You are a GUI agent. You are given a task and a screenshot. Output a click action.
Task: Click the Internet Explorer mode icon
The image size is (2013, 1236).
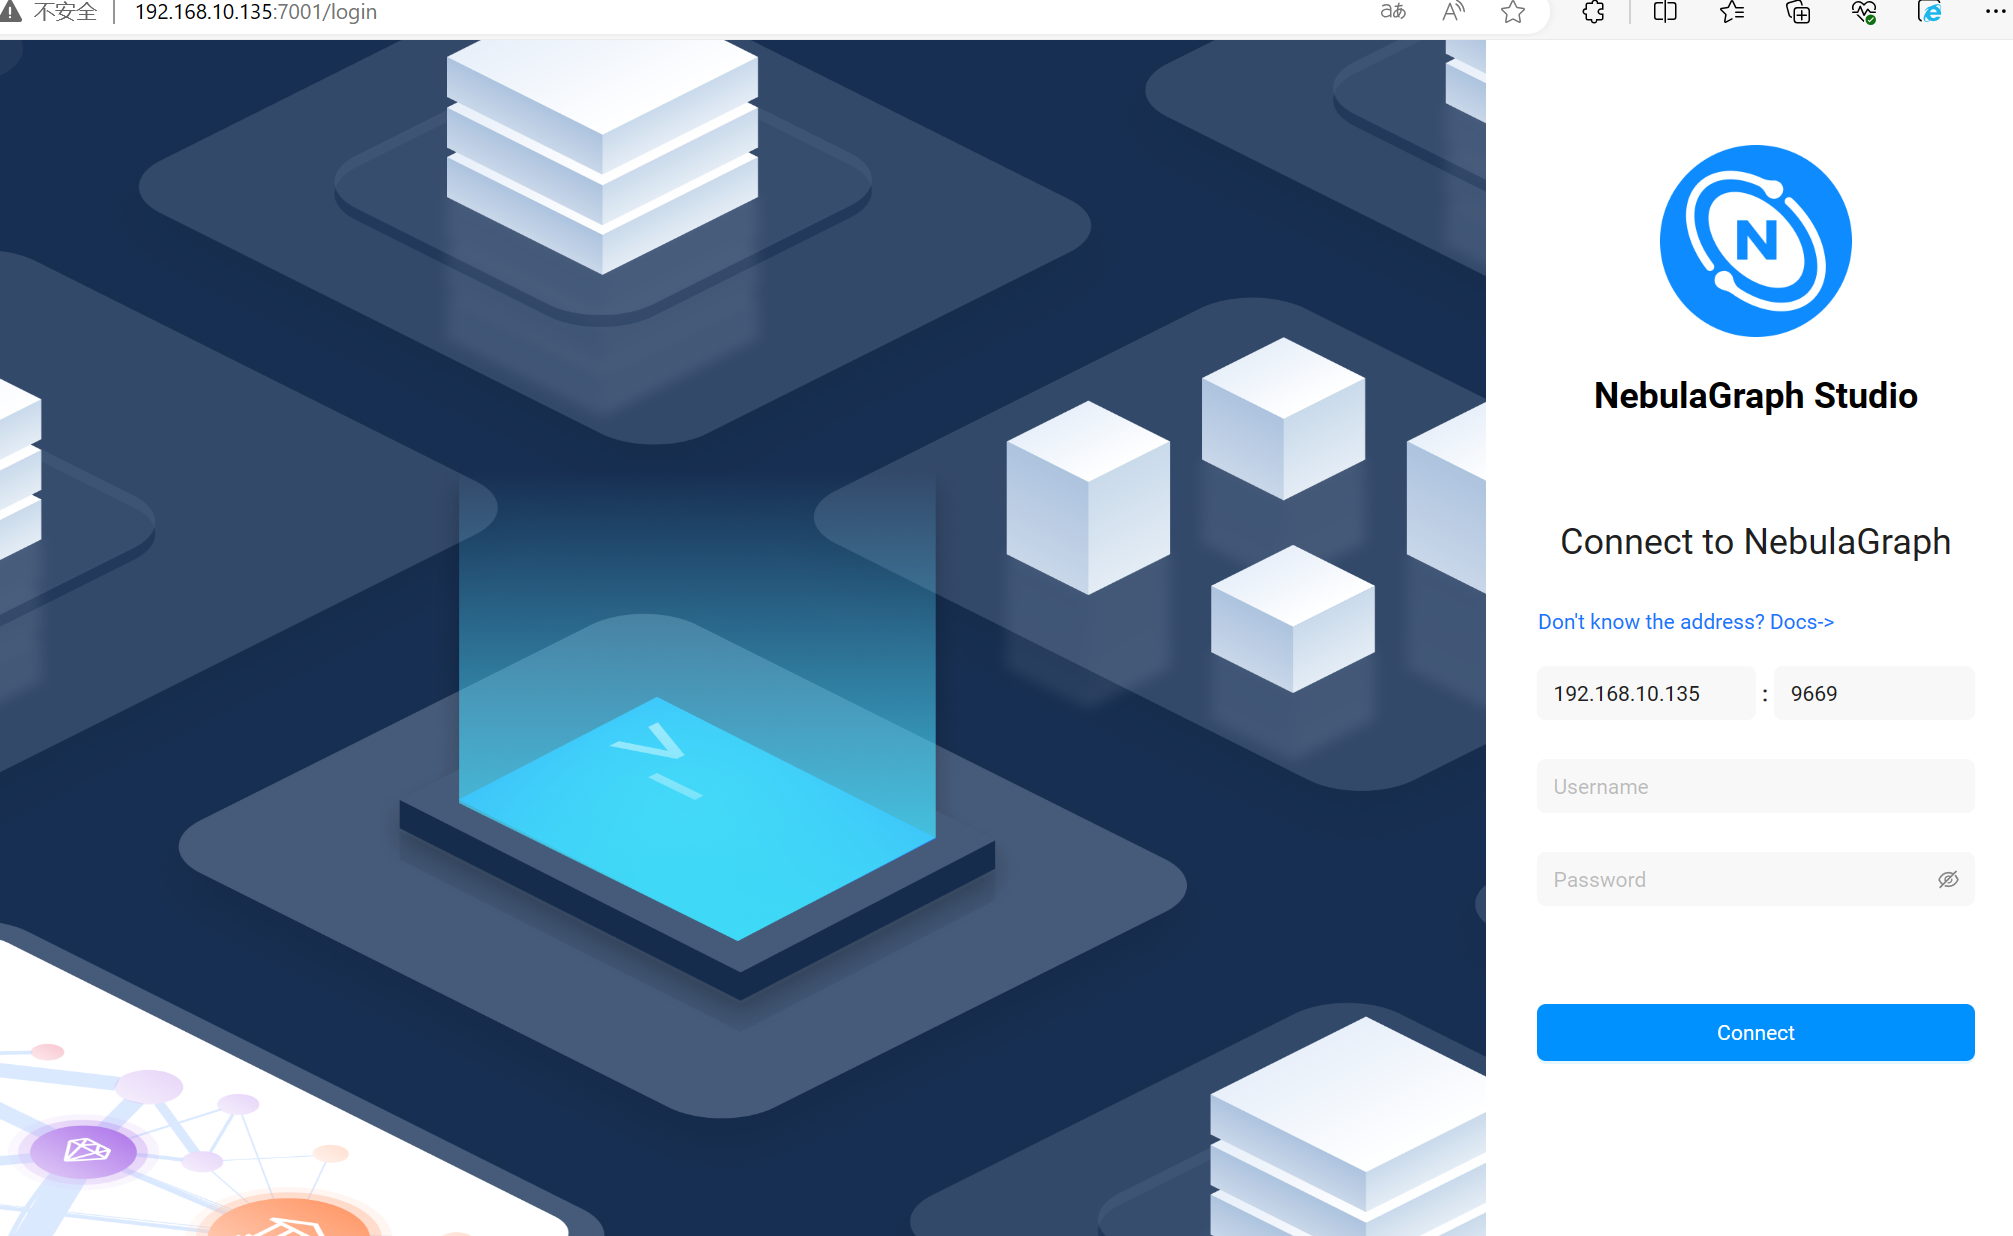tap(1930, 12)
